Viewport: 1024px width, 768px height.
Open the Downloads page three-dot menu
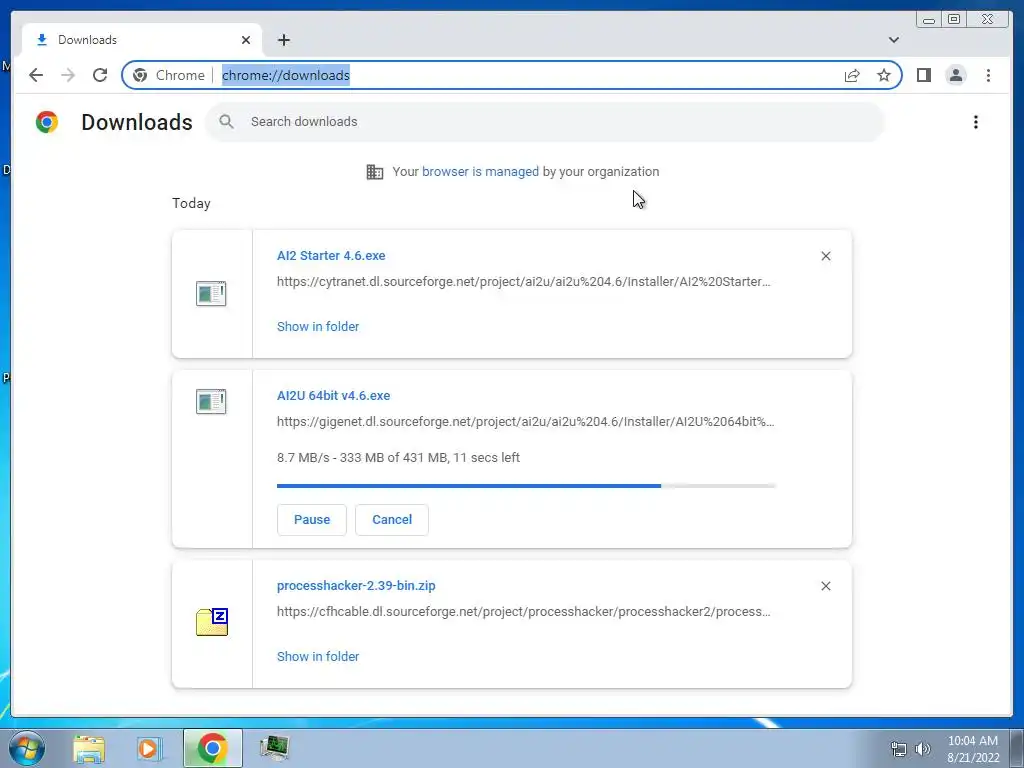976,122
